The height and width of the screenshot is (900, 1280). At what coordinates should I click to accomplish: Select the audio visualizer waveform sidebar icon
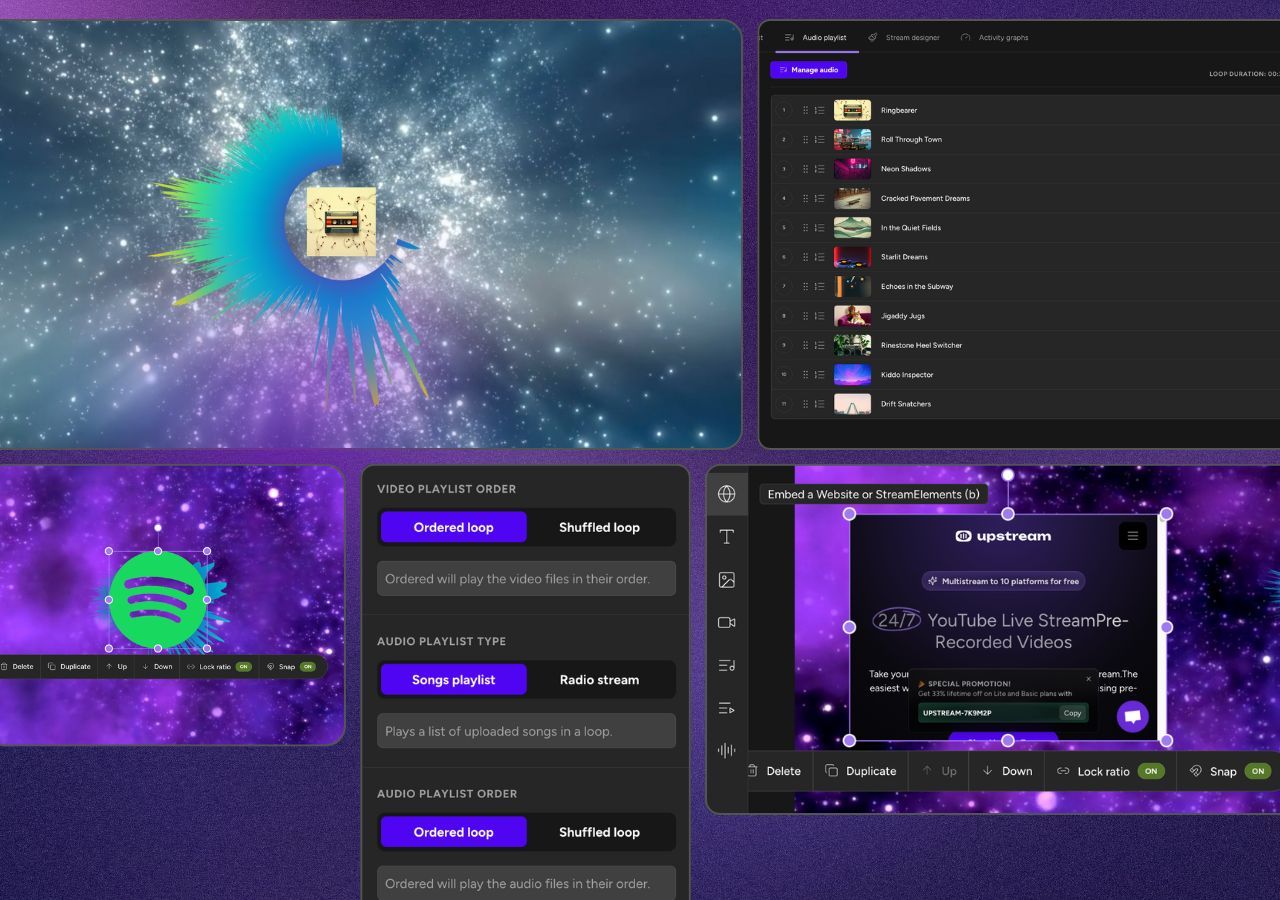[x=727, y=750]
